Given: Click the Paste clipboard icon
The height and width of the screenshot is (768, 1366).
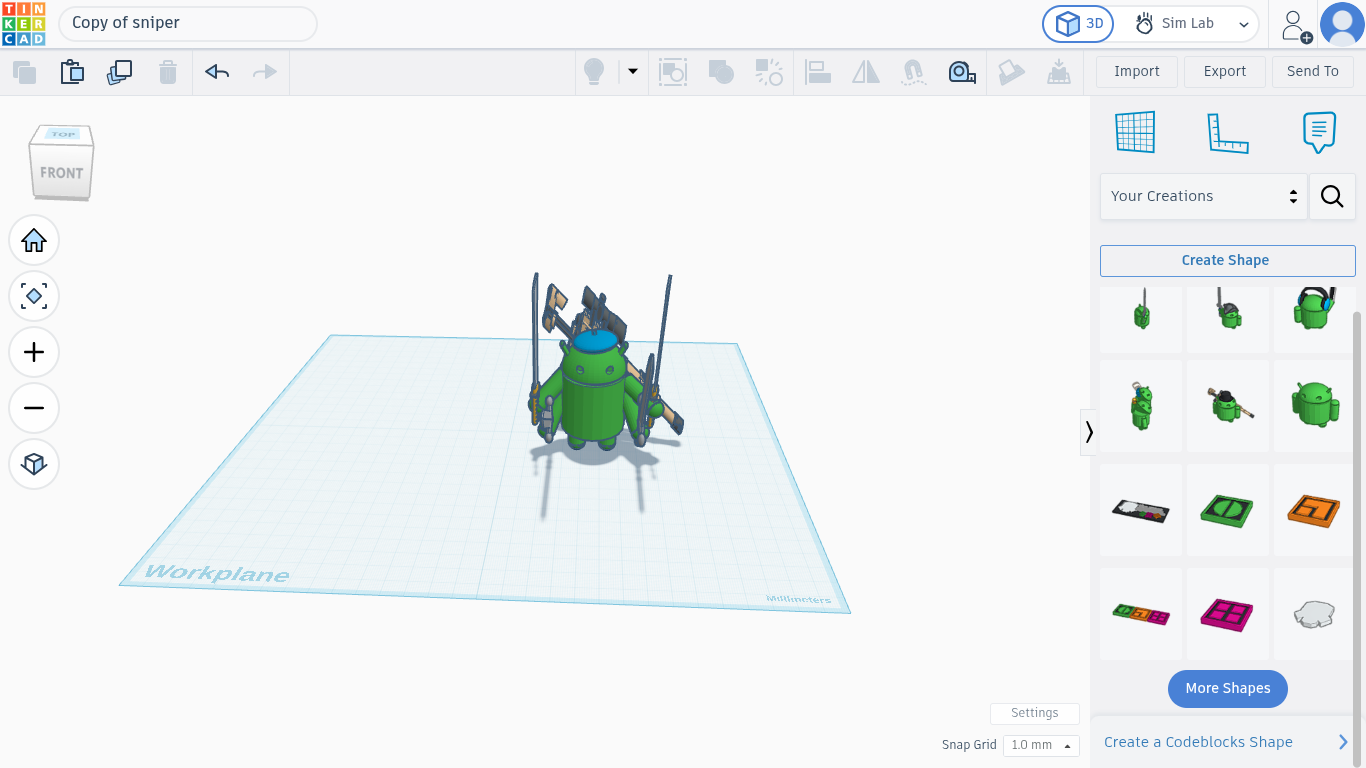Looking at the screenshot, I should (72, 72).
